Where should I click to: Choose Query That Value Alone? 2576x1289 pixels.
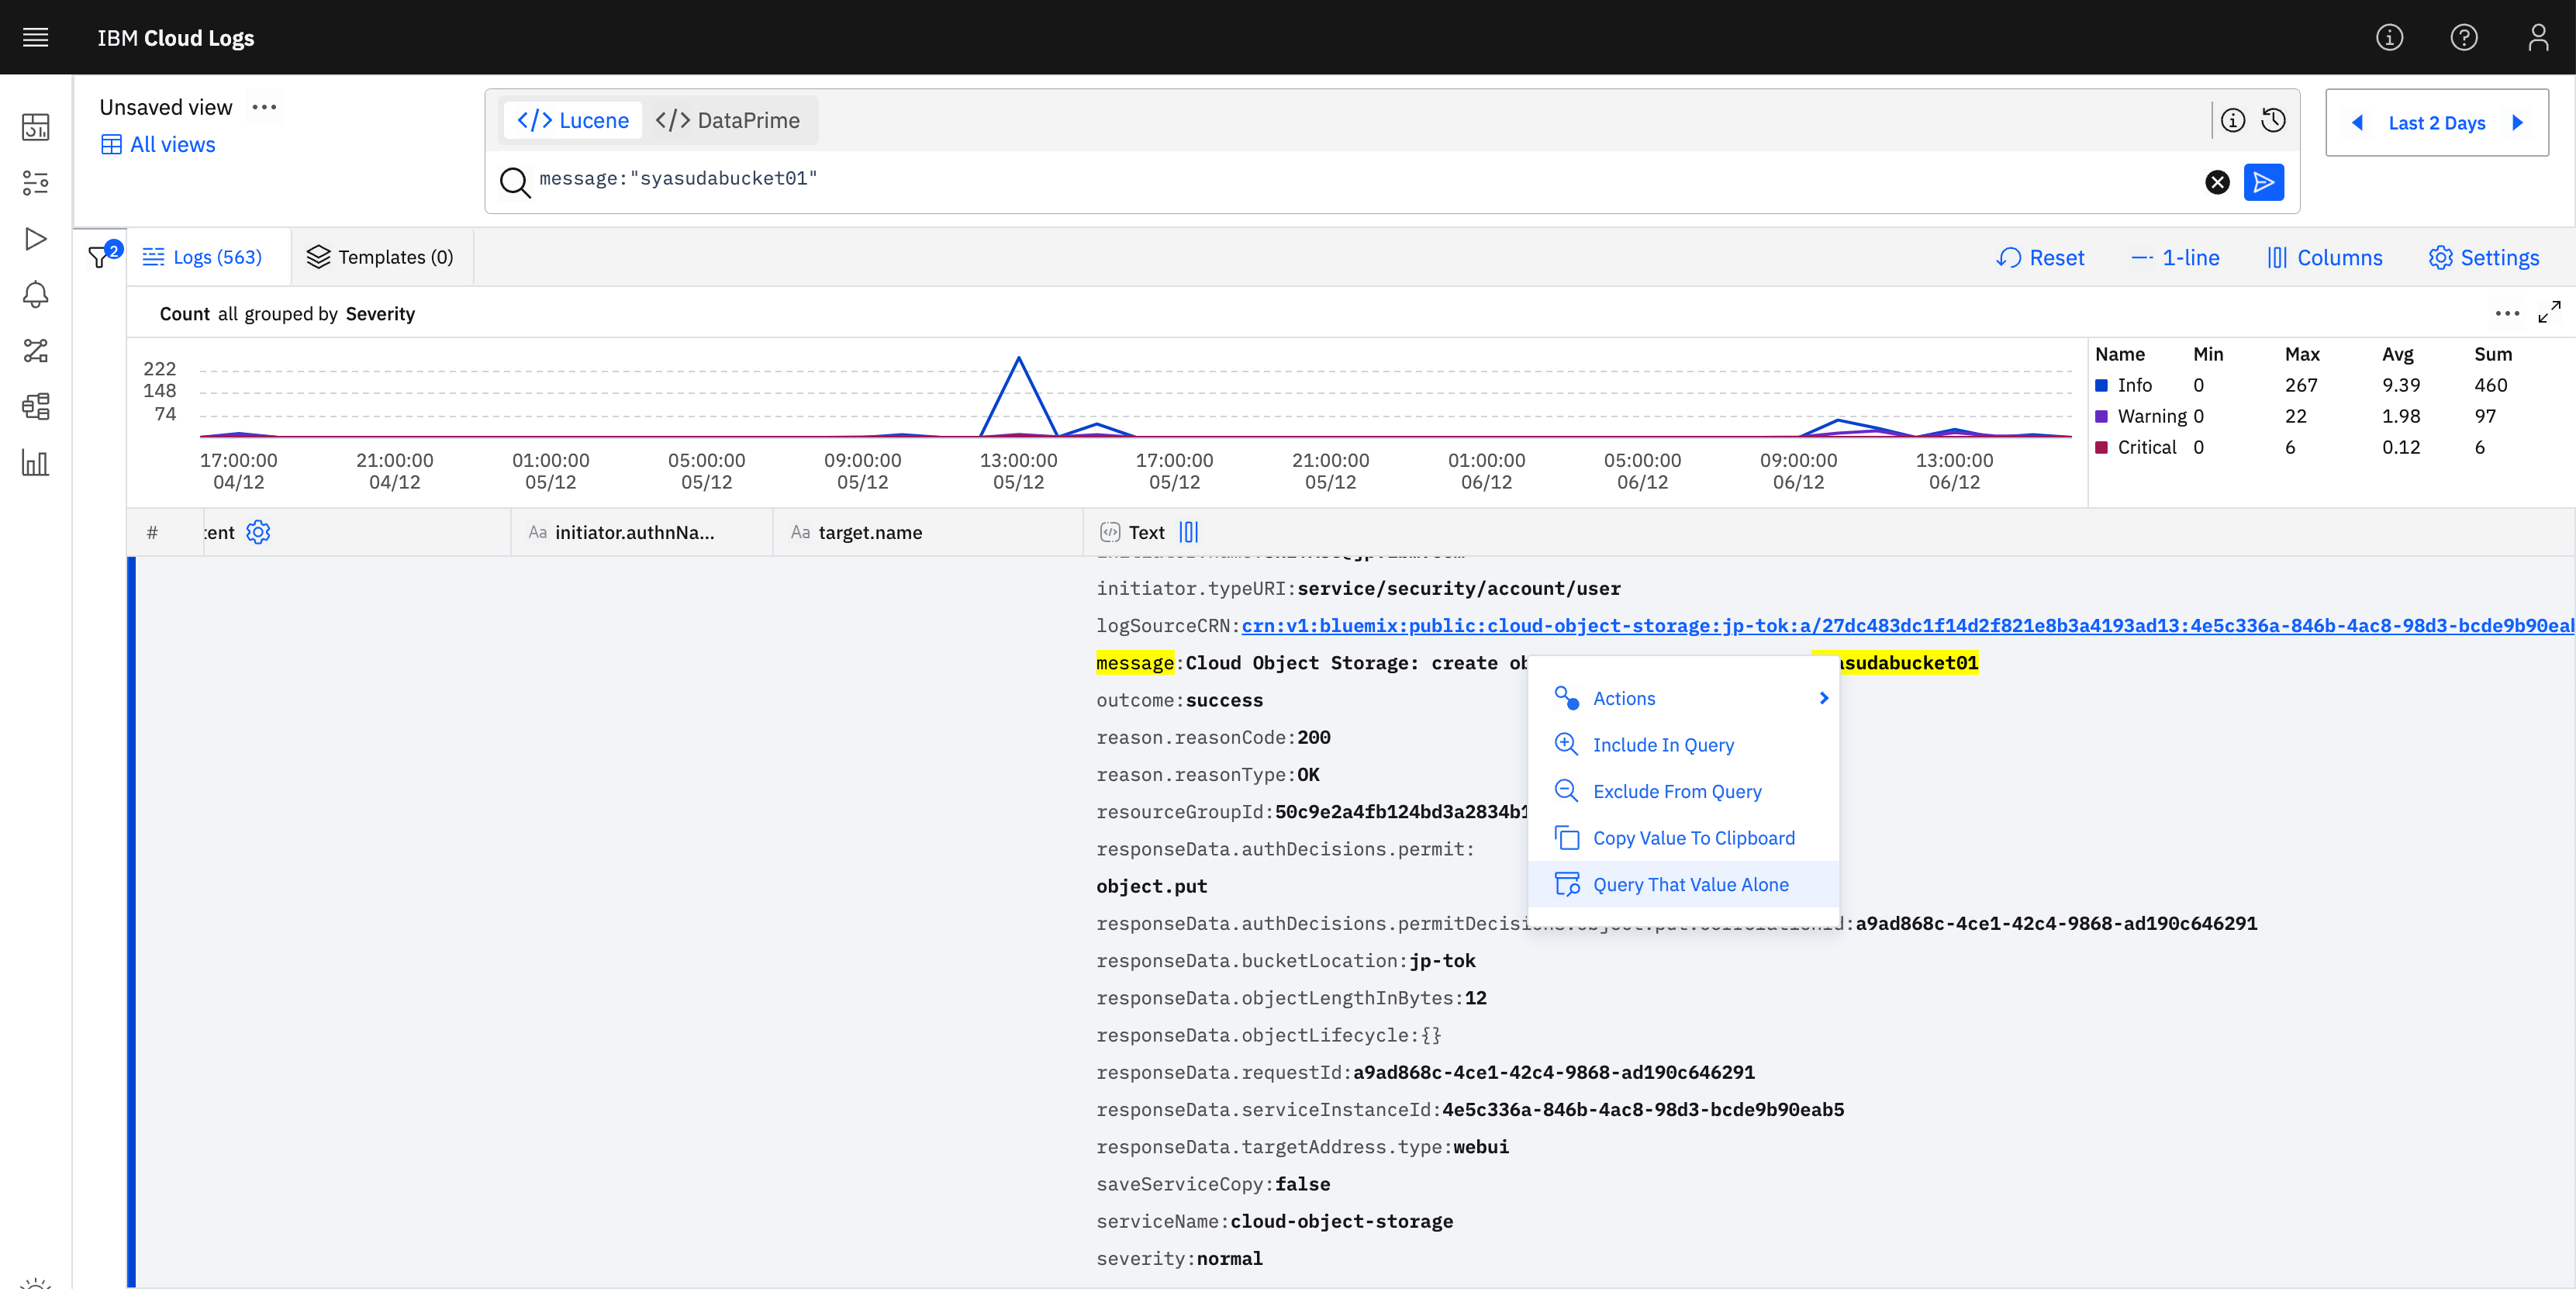tap(1690, 884)
